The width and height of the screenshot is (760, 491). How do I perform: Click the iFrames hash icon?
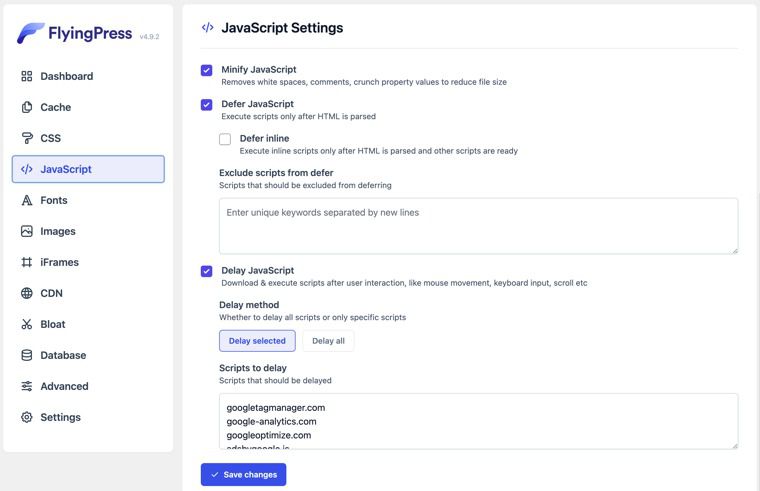coord(27,262)
